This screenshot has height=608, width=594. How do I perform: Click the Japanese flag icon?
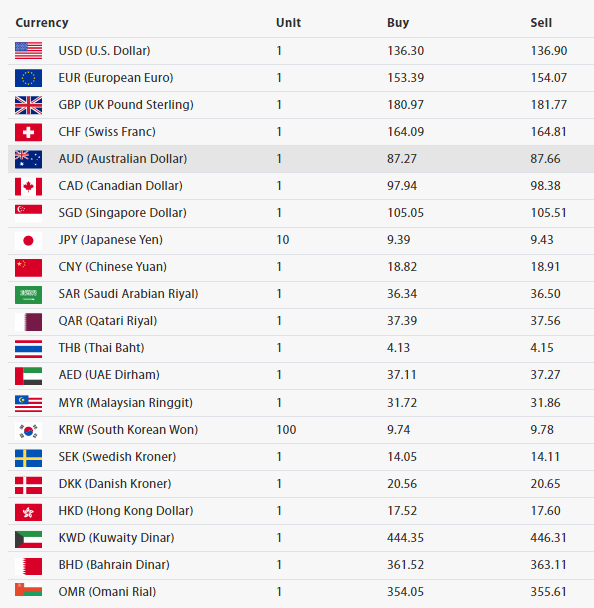click(x=28, y=240)
